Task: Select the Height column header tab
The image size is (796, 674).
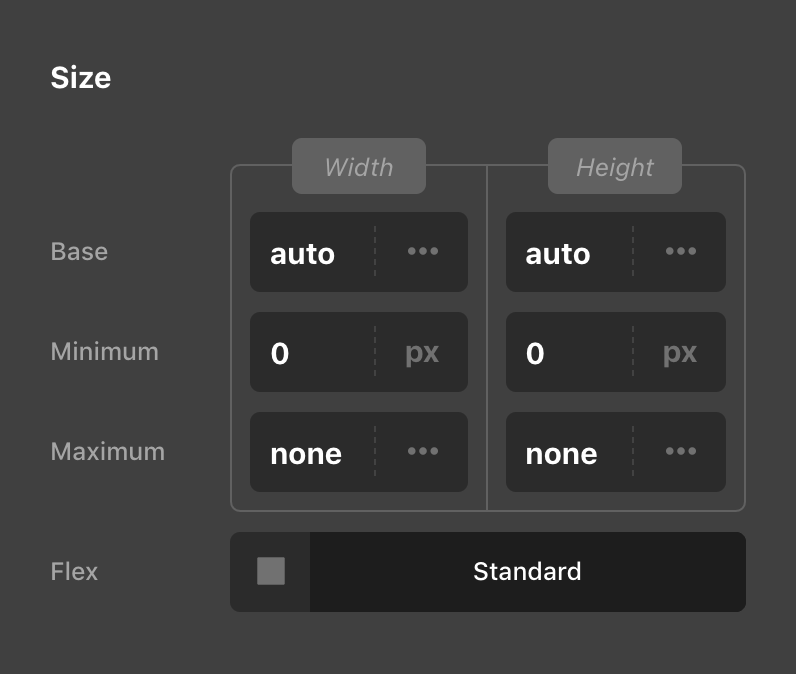Action: [615, 167]
